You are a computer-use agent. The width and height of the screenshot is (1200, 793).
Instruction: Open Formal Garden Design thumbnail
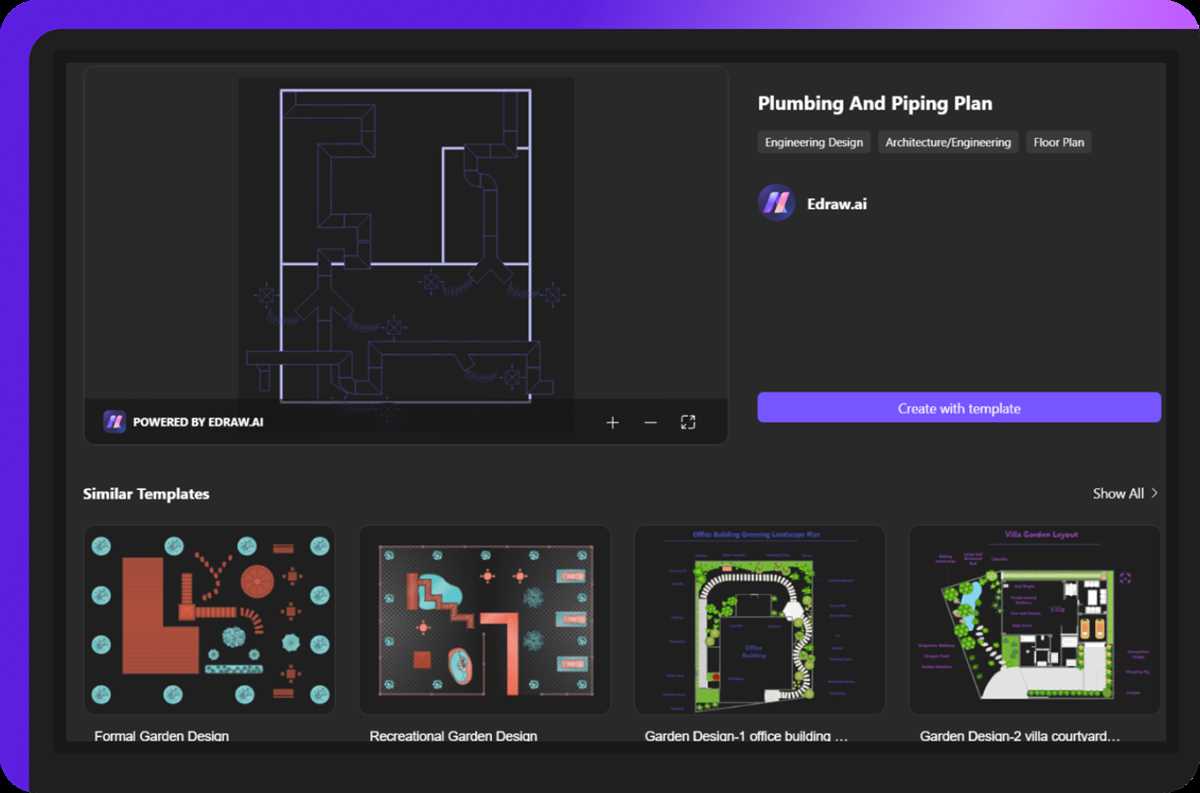click(209, 619)
